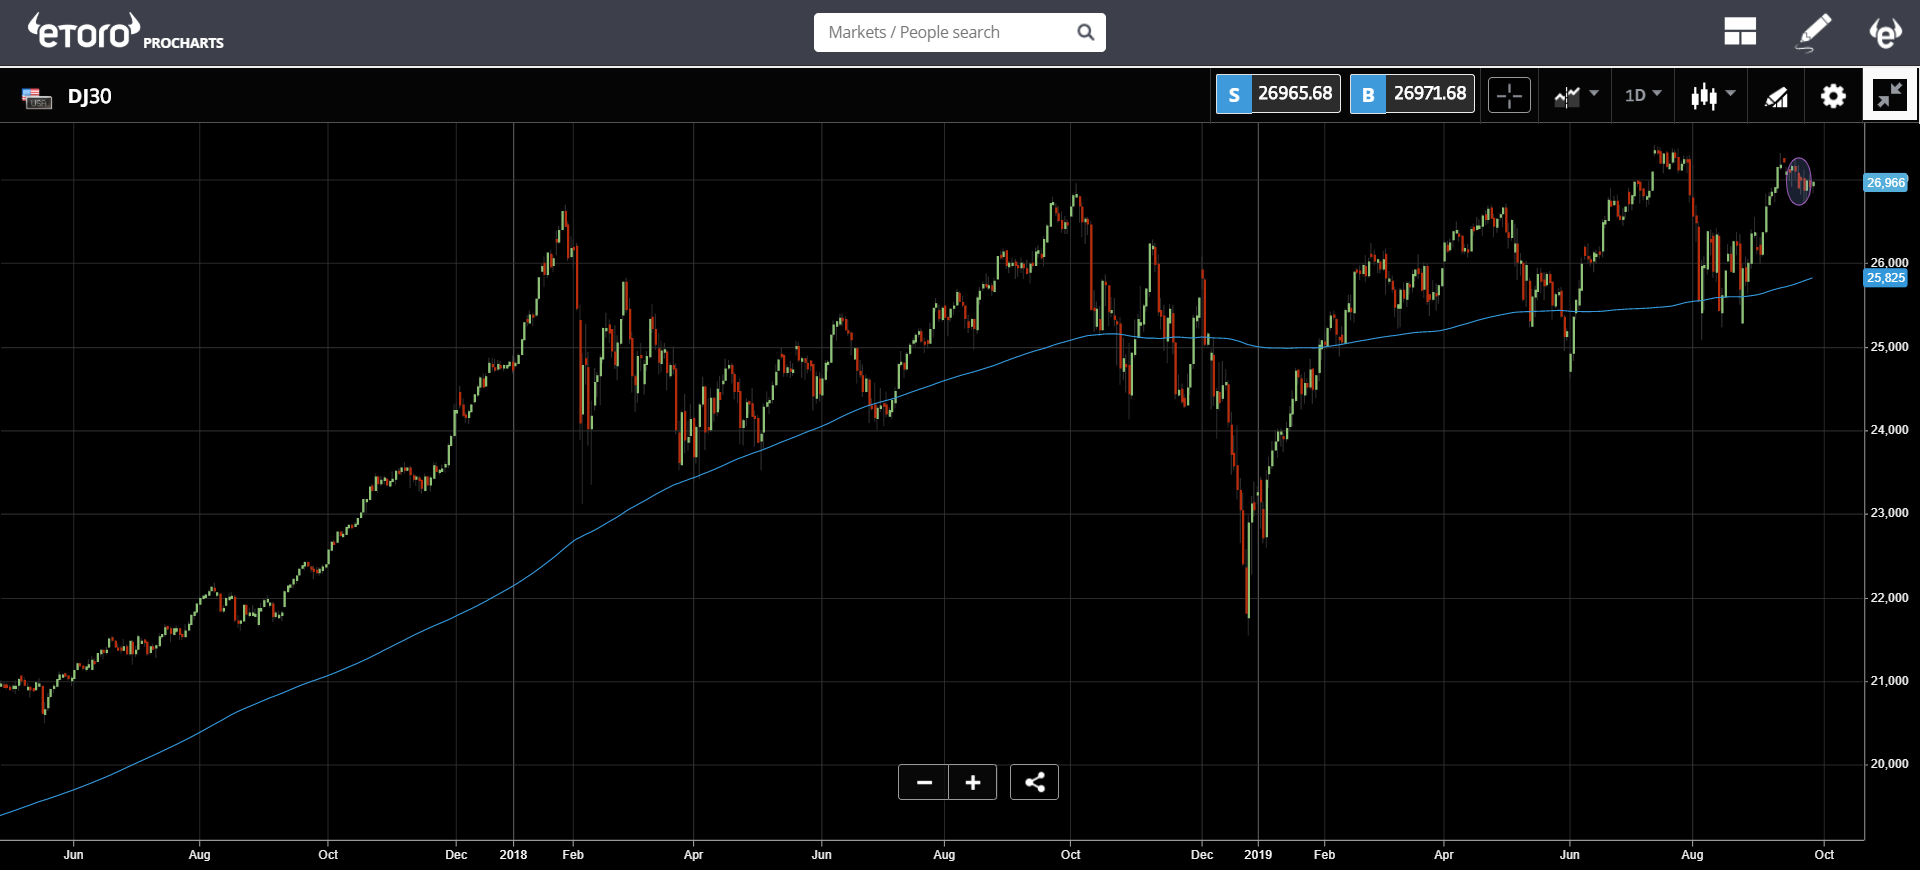Click the B buy button at 26971.68
The width and height of the screenshot is (1920, 870).
pos(1412,94)
